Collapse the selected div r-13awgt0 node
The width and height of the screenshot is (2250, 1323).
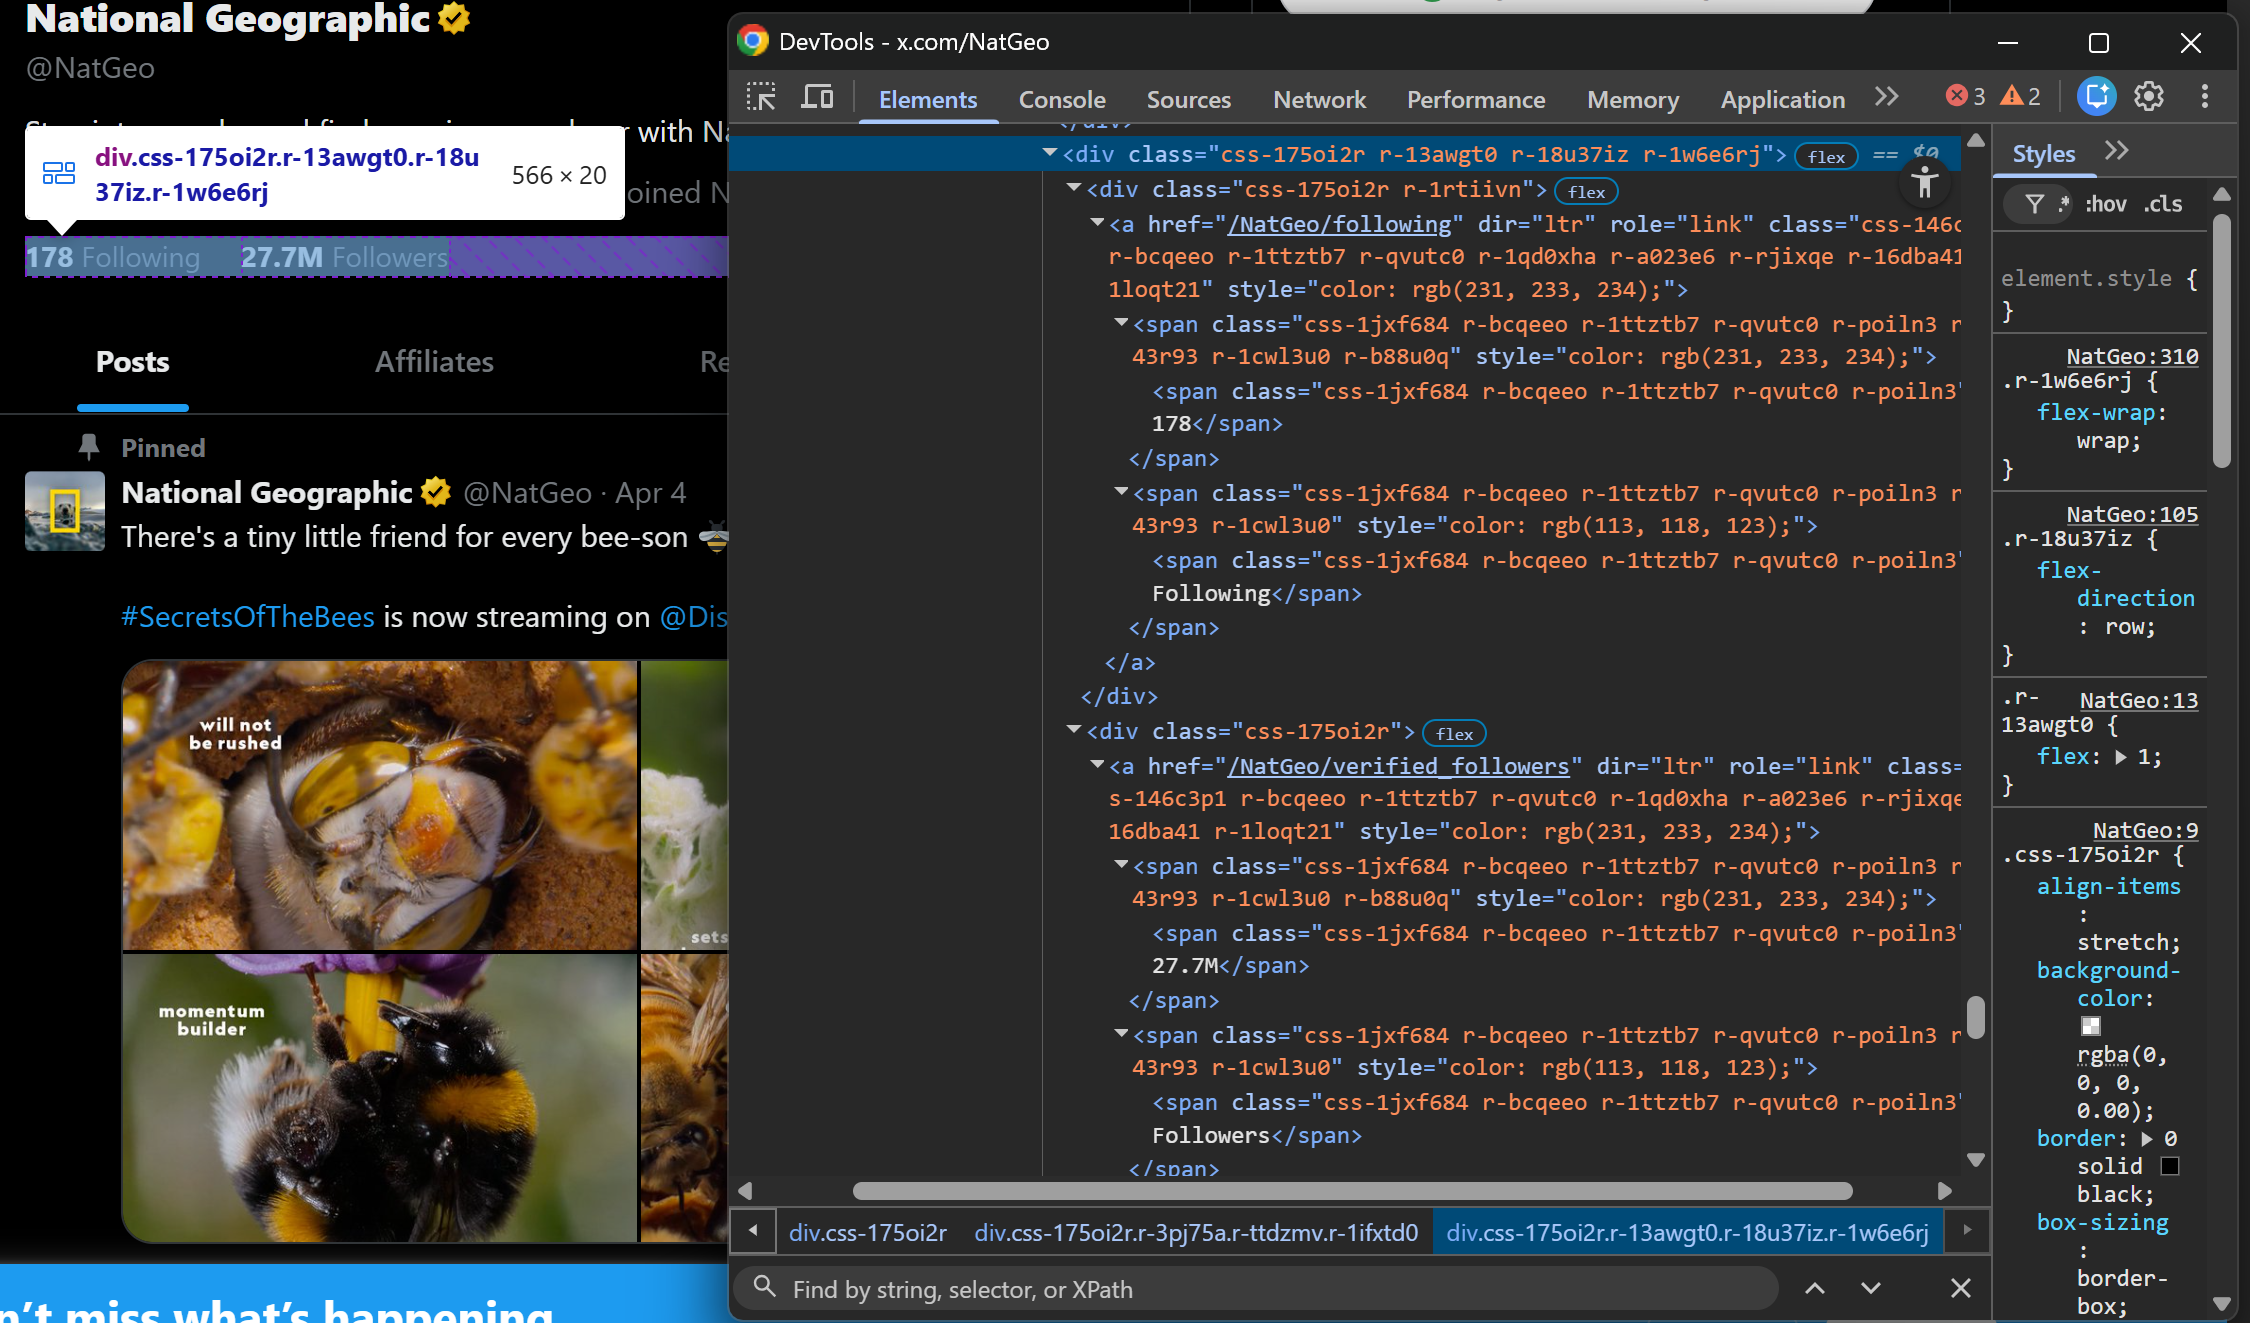point(1049,153)
